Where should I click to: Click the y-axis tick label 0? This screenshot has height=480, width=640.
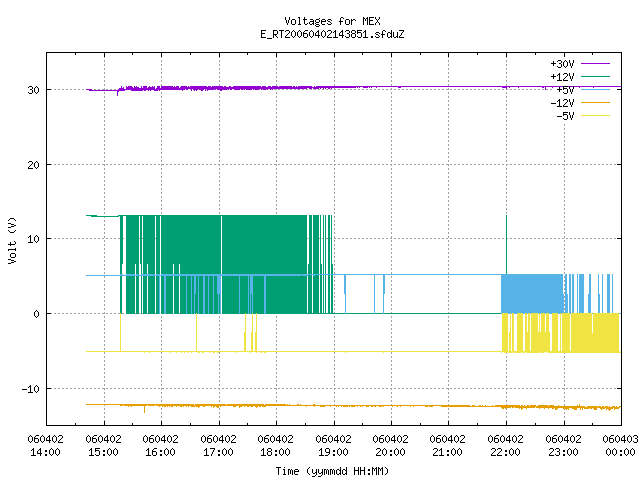click(x=36, y=314)
